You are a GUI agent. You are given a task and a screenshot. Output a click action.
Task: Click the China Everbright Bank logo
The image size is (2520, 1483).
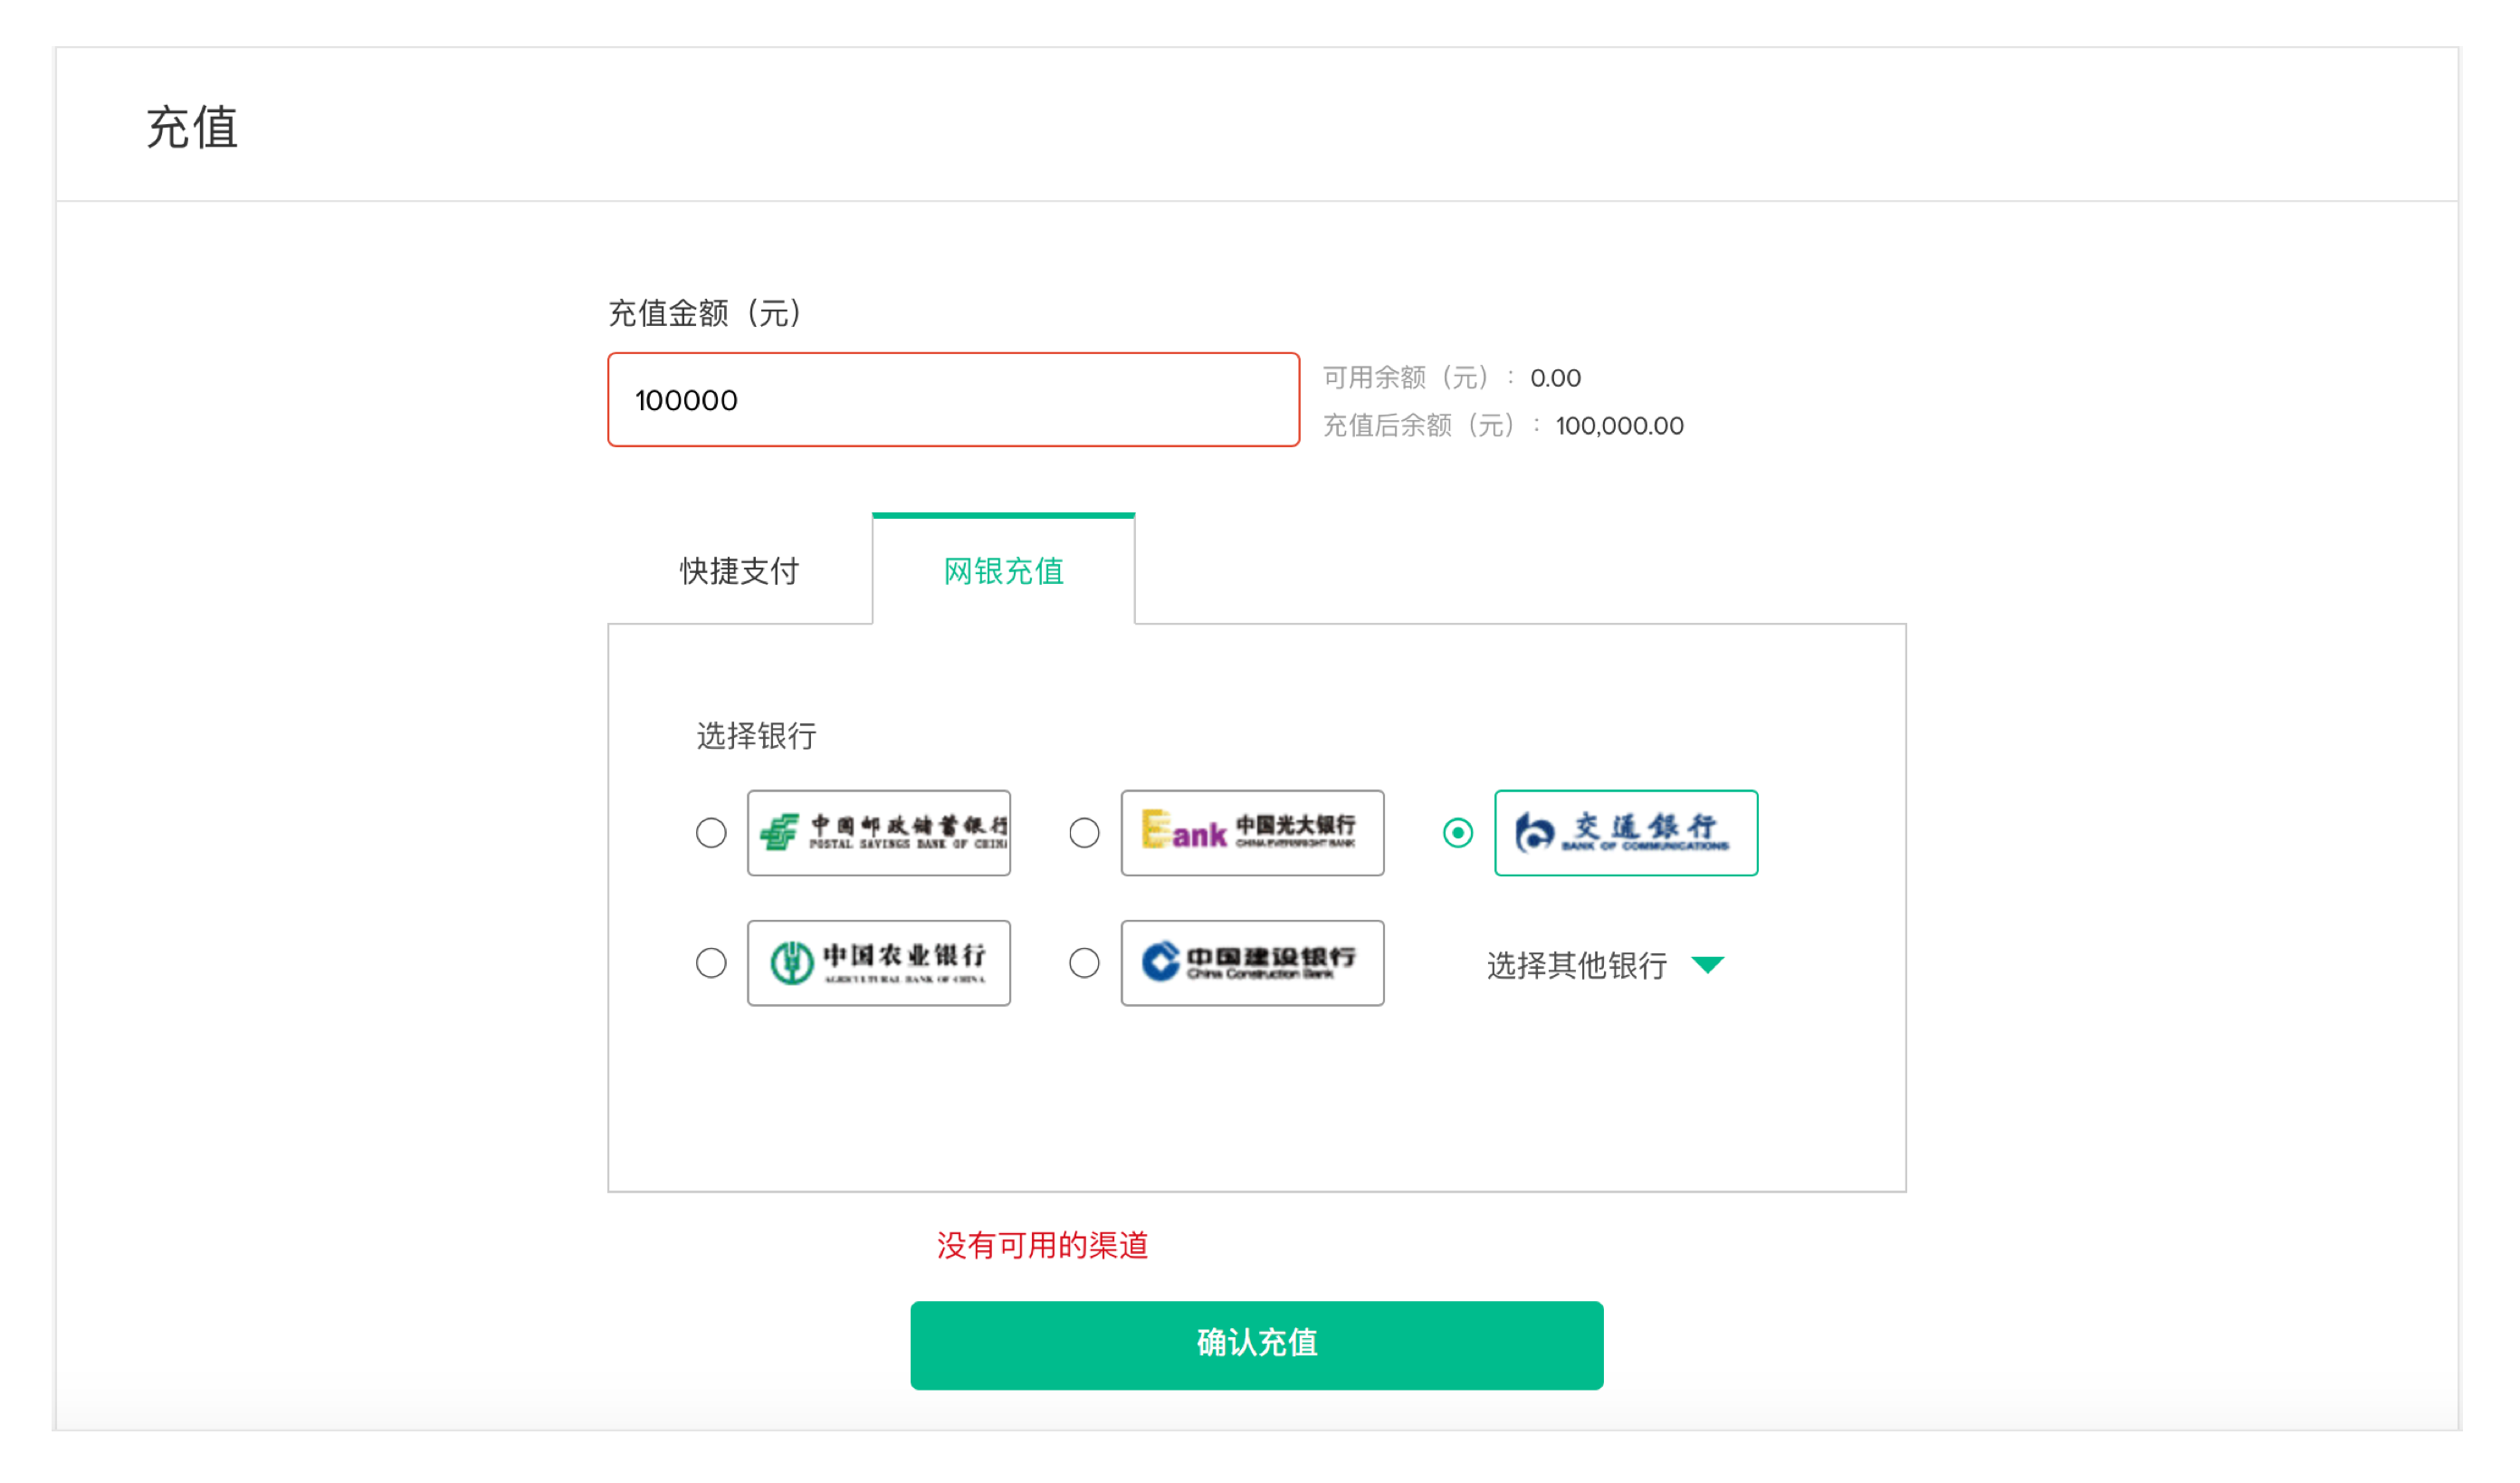click(x=1252, y=833)
